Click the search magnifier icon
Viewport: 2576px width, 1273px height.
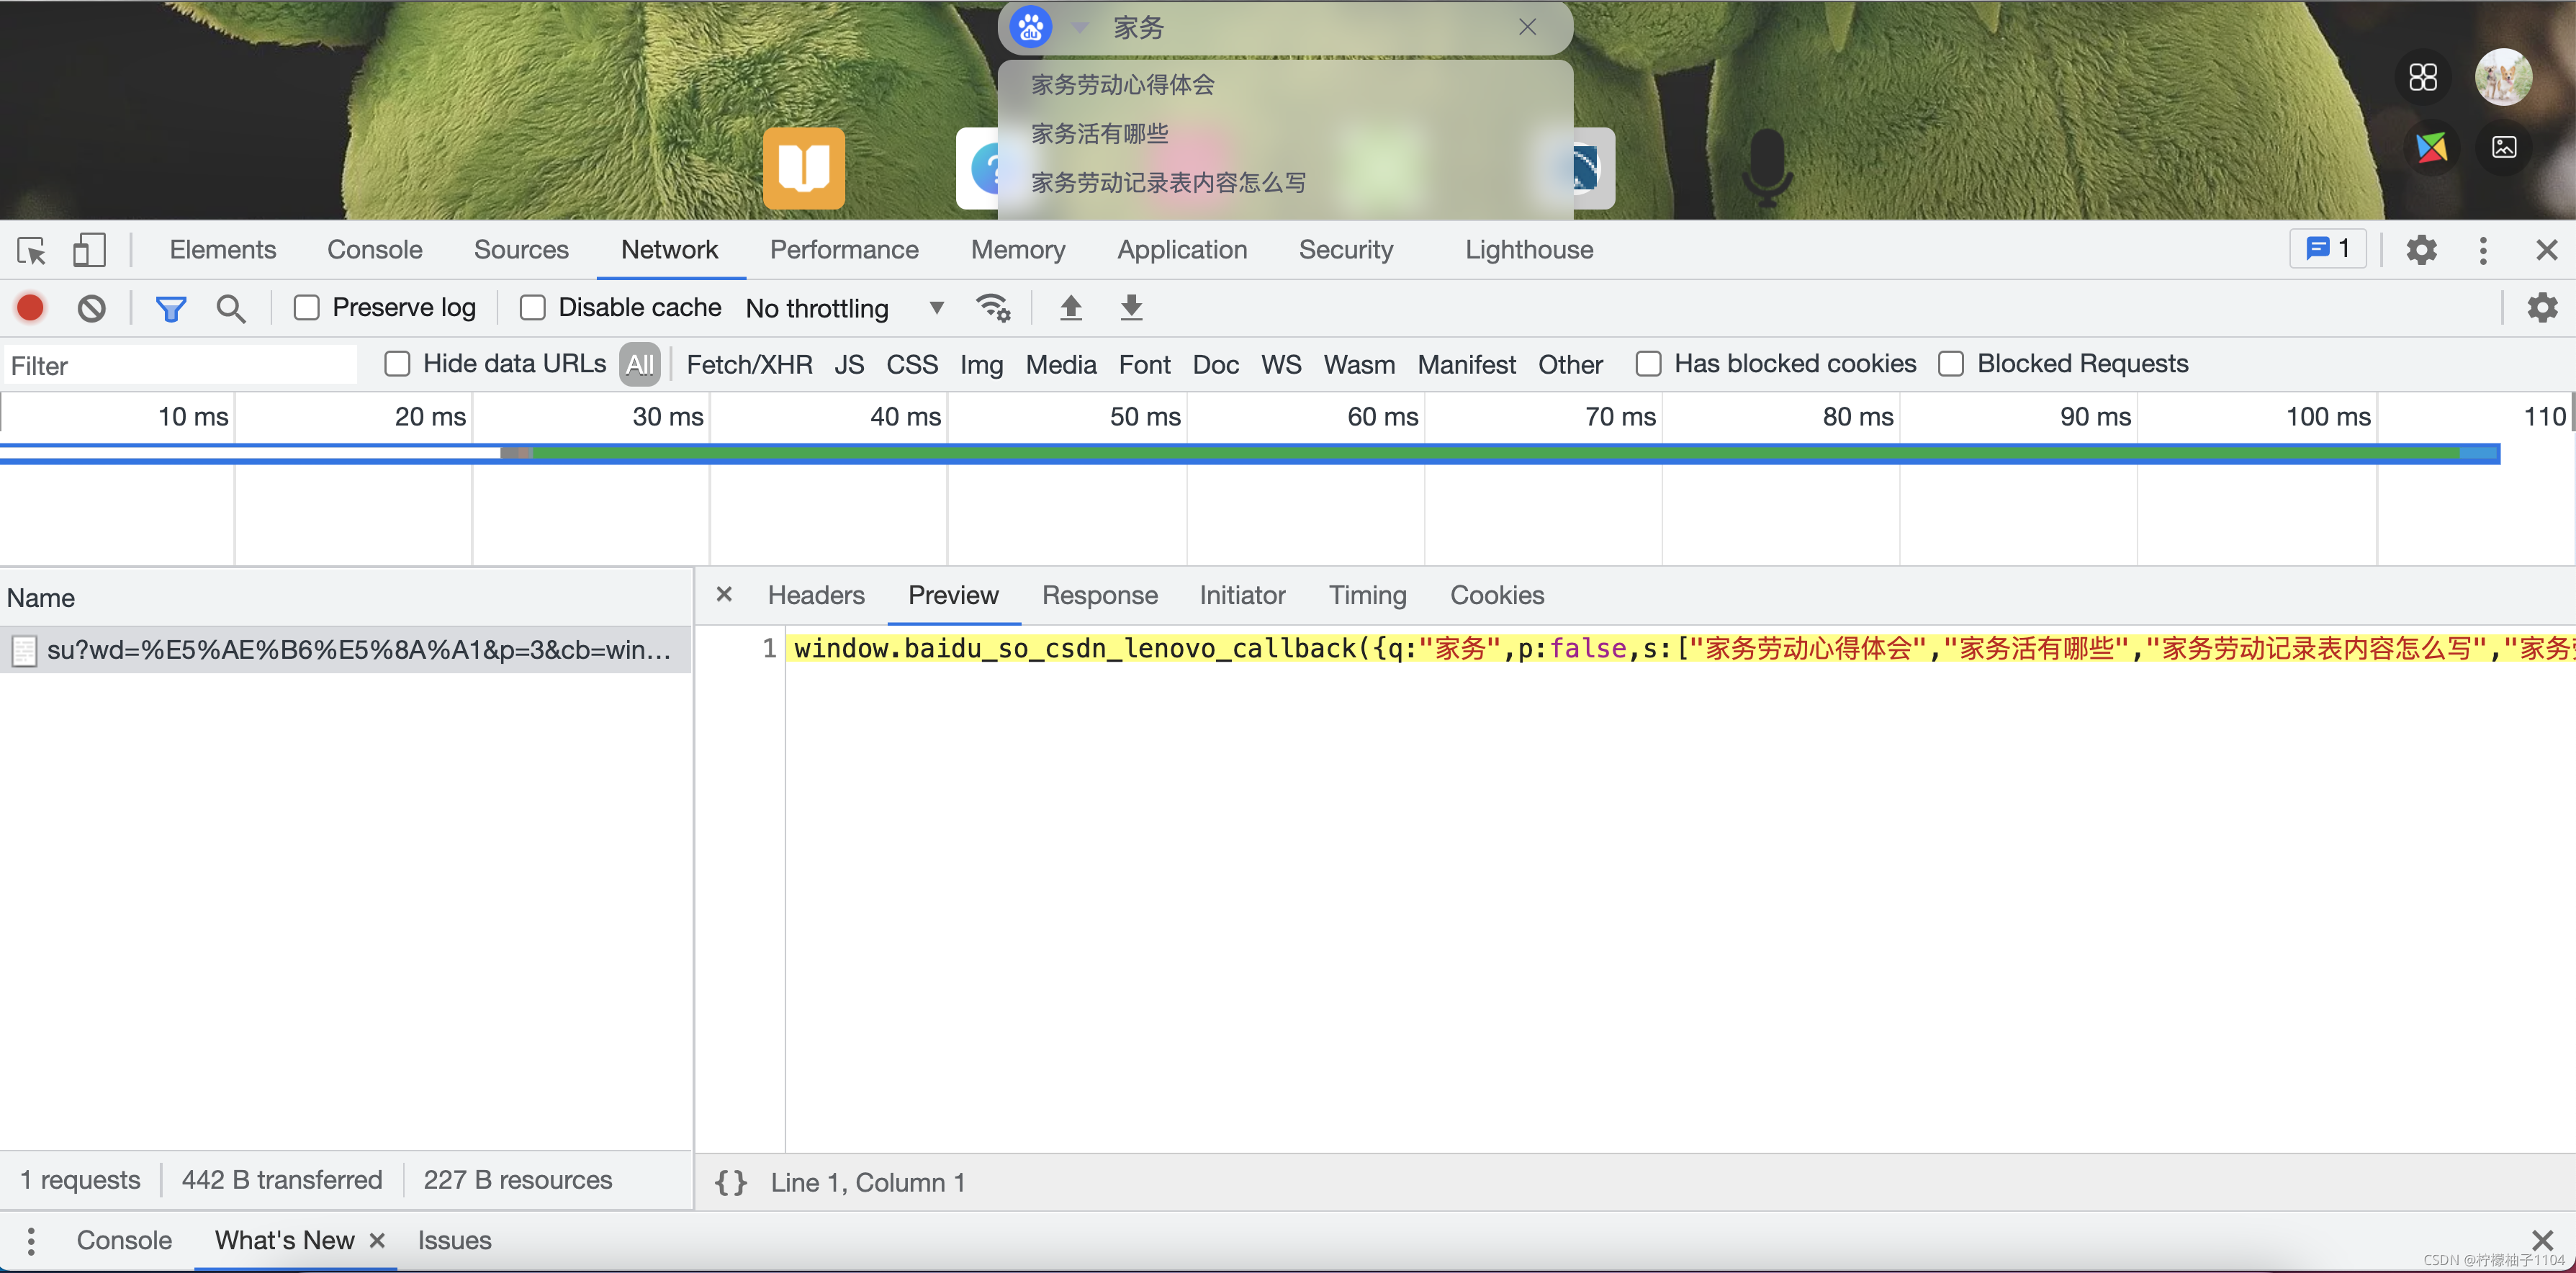coord(228,307)
